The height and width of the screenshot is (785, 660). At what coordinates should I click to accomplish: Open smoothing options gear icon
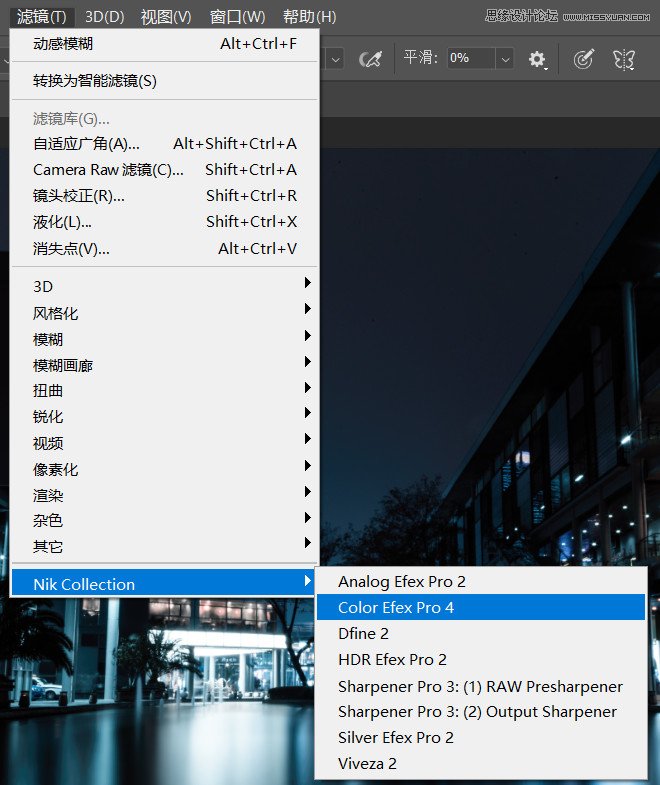coord(537,60)
